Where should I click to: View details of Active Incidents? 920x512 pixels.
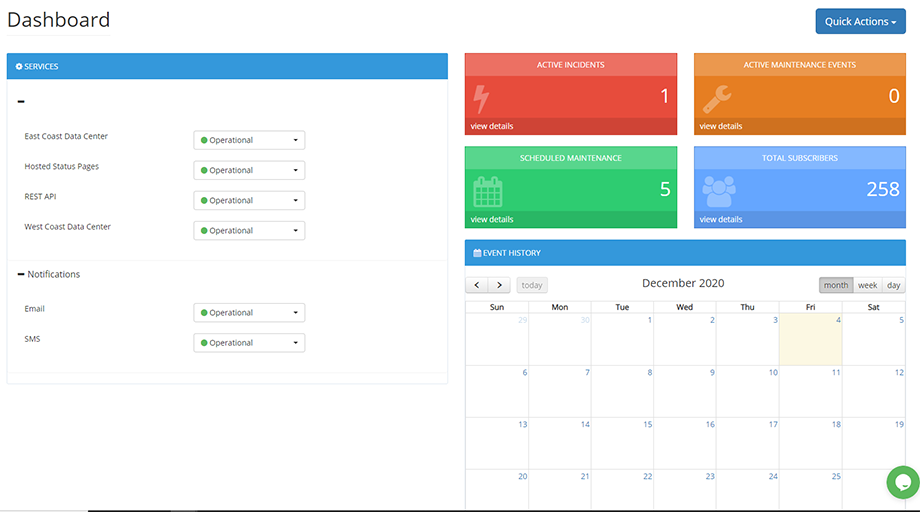coord(492,126)
